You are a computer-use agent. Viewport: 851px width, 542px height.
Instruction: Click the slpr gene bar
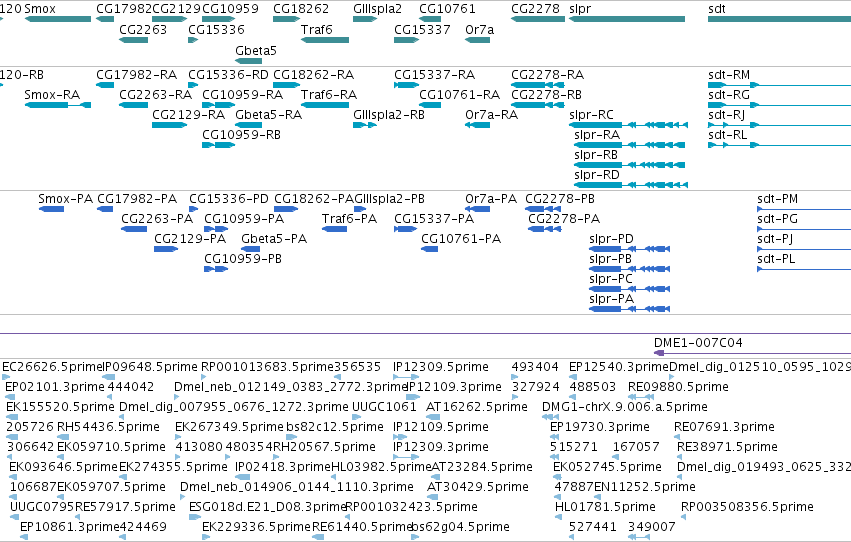coord(627,20)
